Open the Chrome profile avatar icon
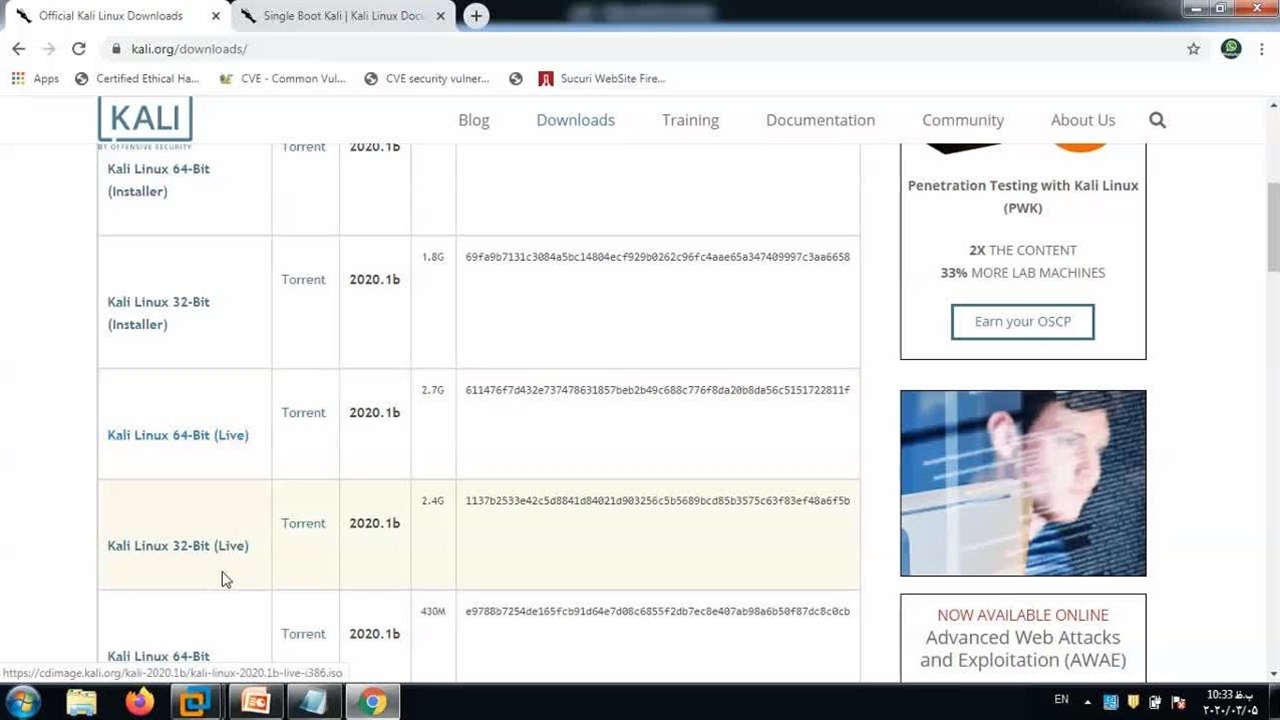 [x=1231, y=49]
